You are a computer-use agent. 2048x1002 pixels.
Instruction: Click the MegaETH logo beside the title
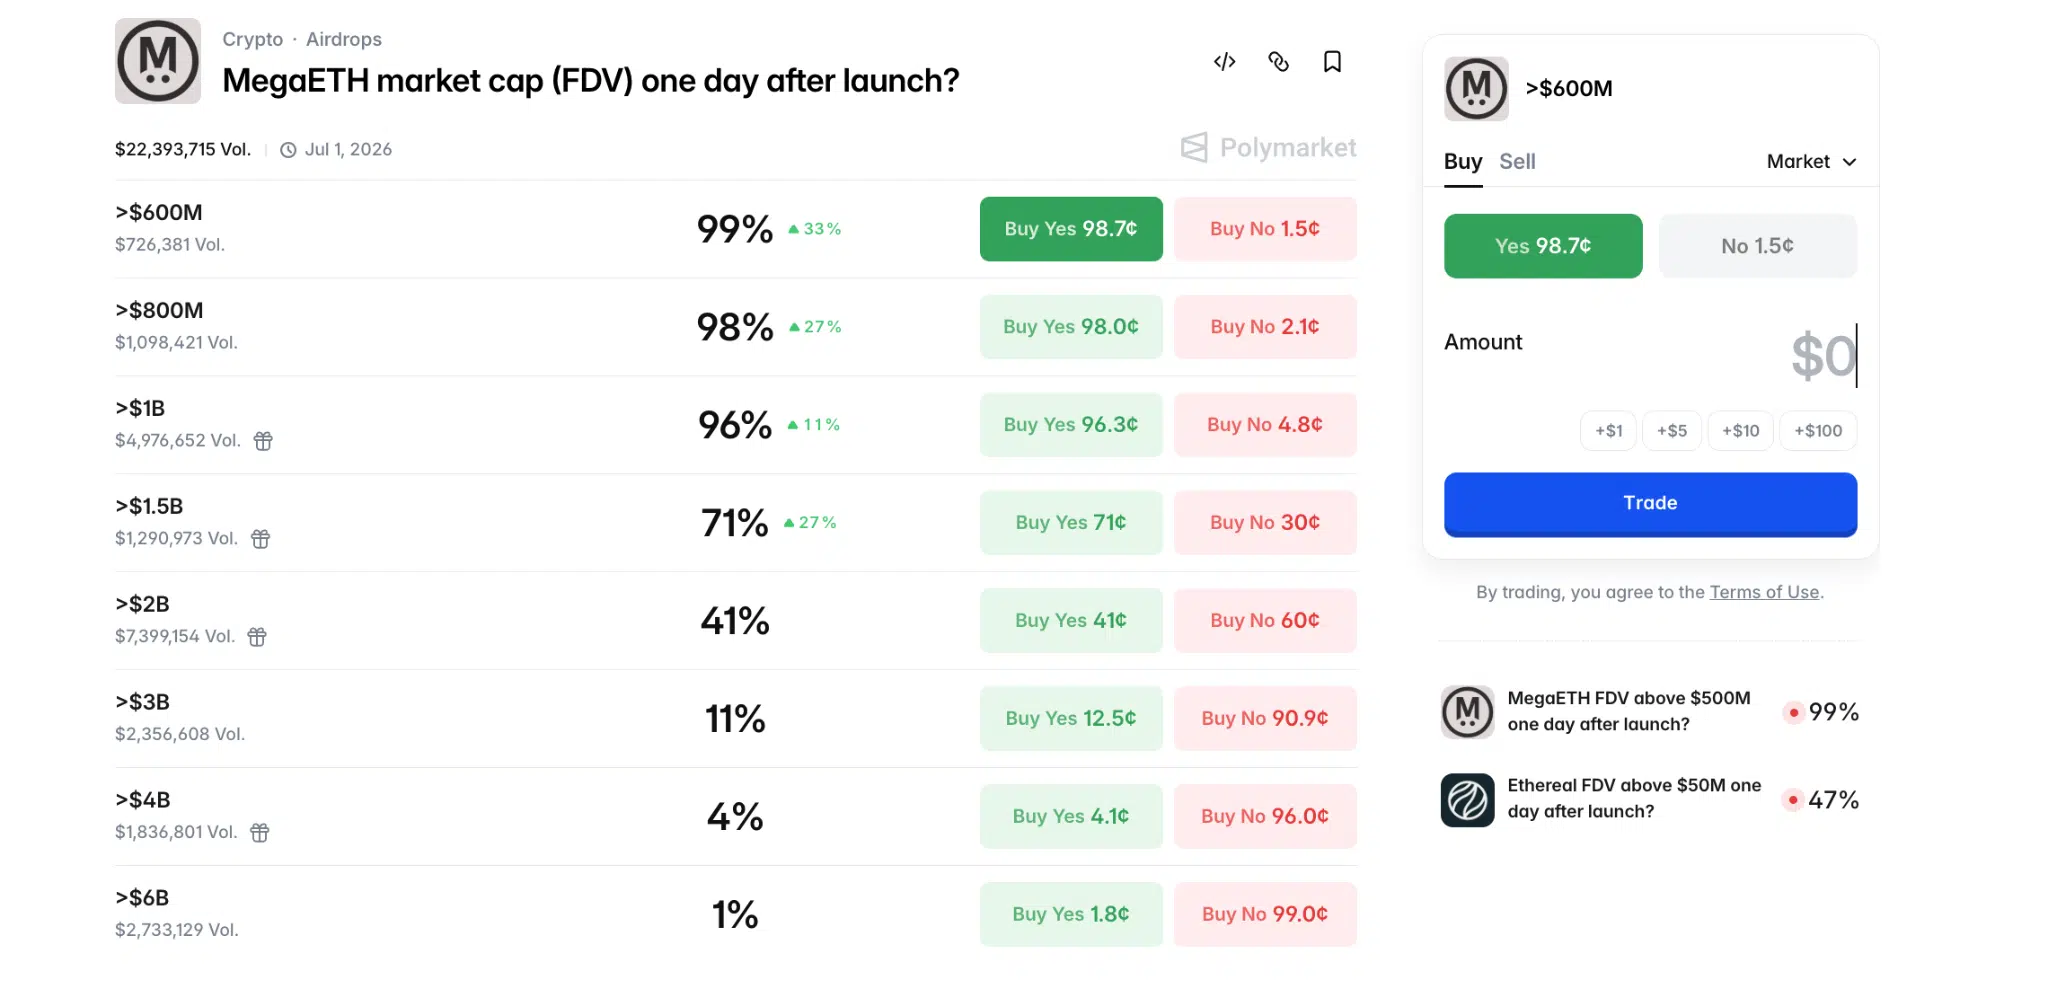(158, 61)
